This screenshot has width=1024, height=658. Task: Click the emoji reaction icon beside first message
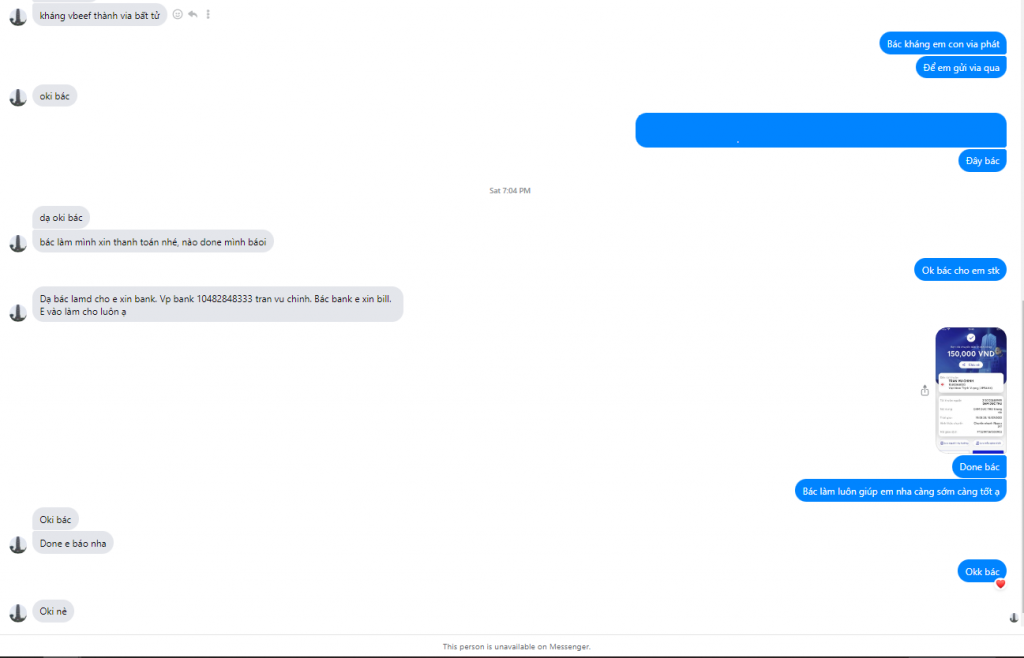coord(178,14)
